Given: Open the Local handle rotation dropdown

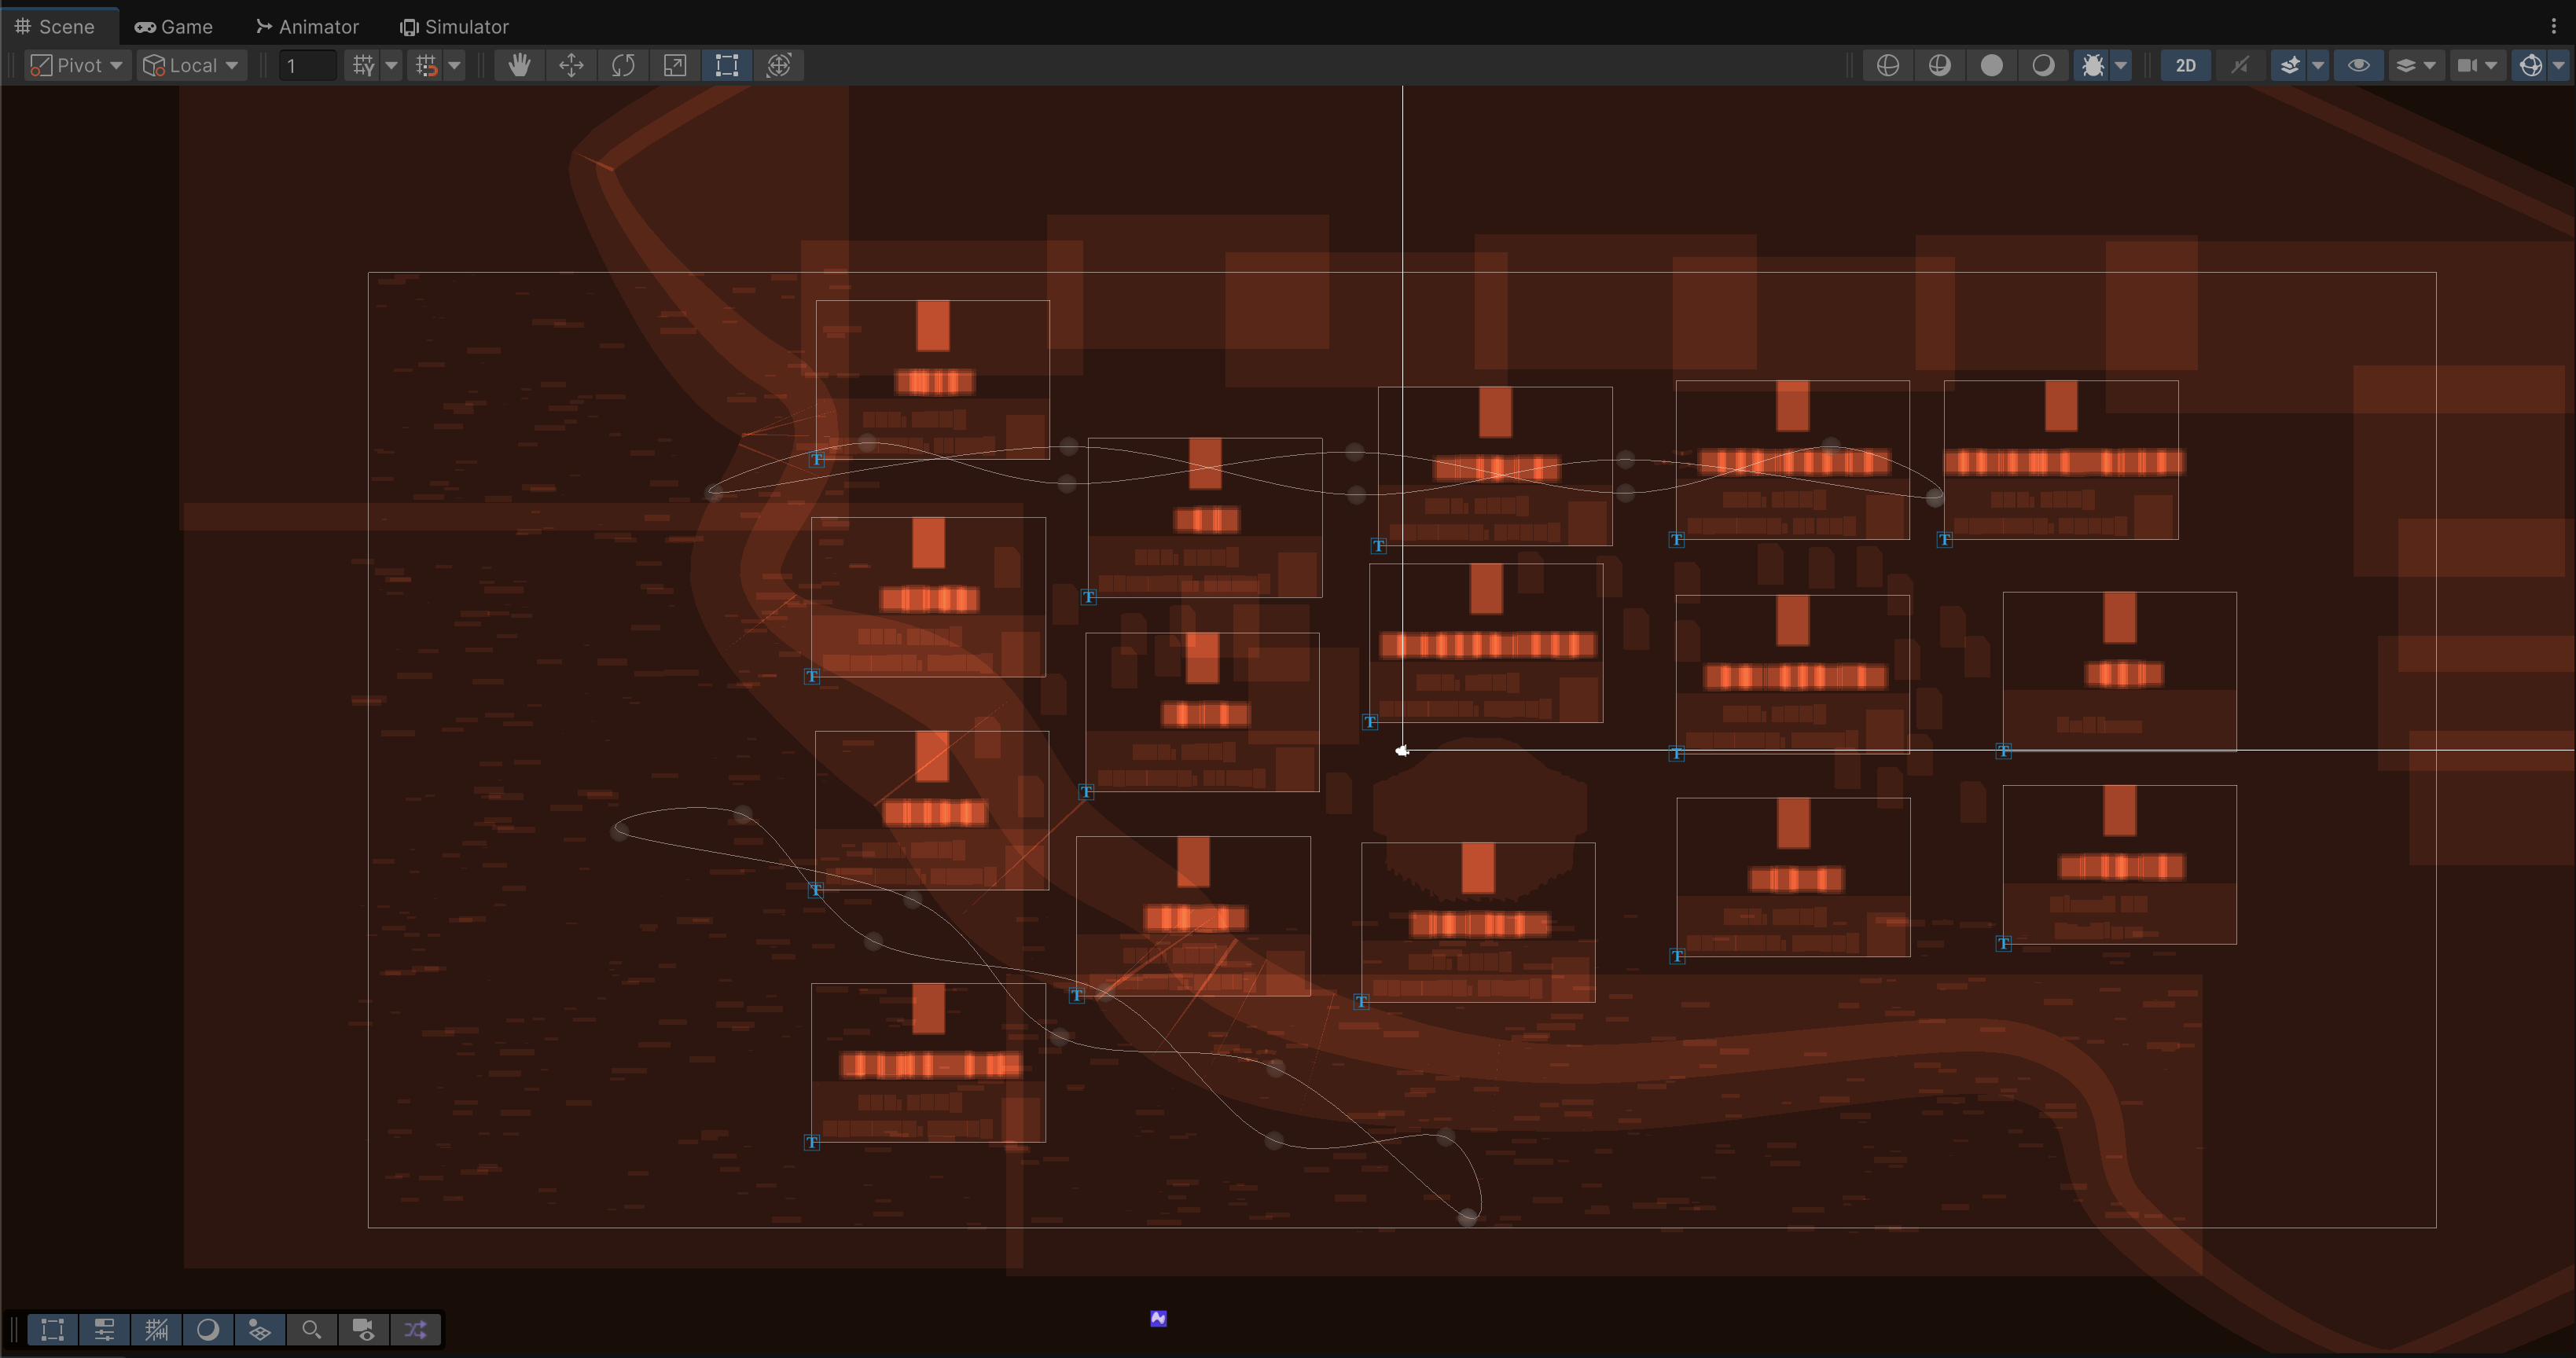Looking at the screenshot, I should click(192, 66).
